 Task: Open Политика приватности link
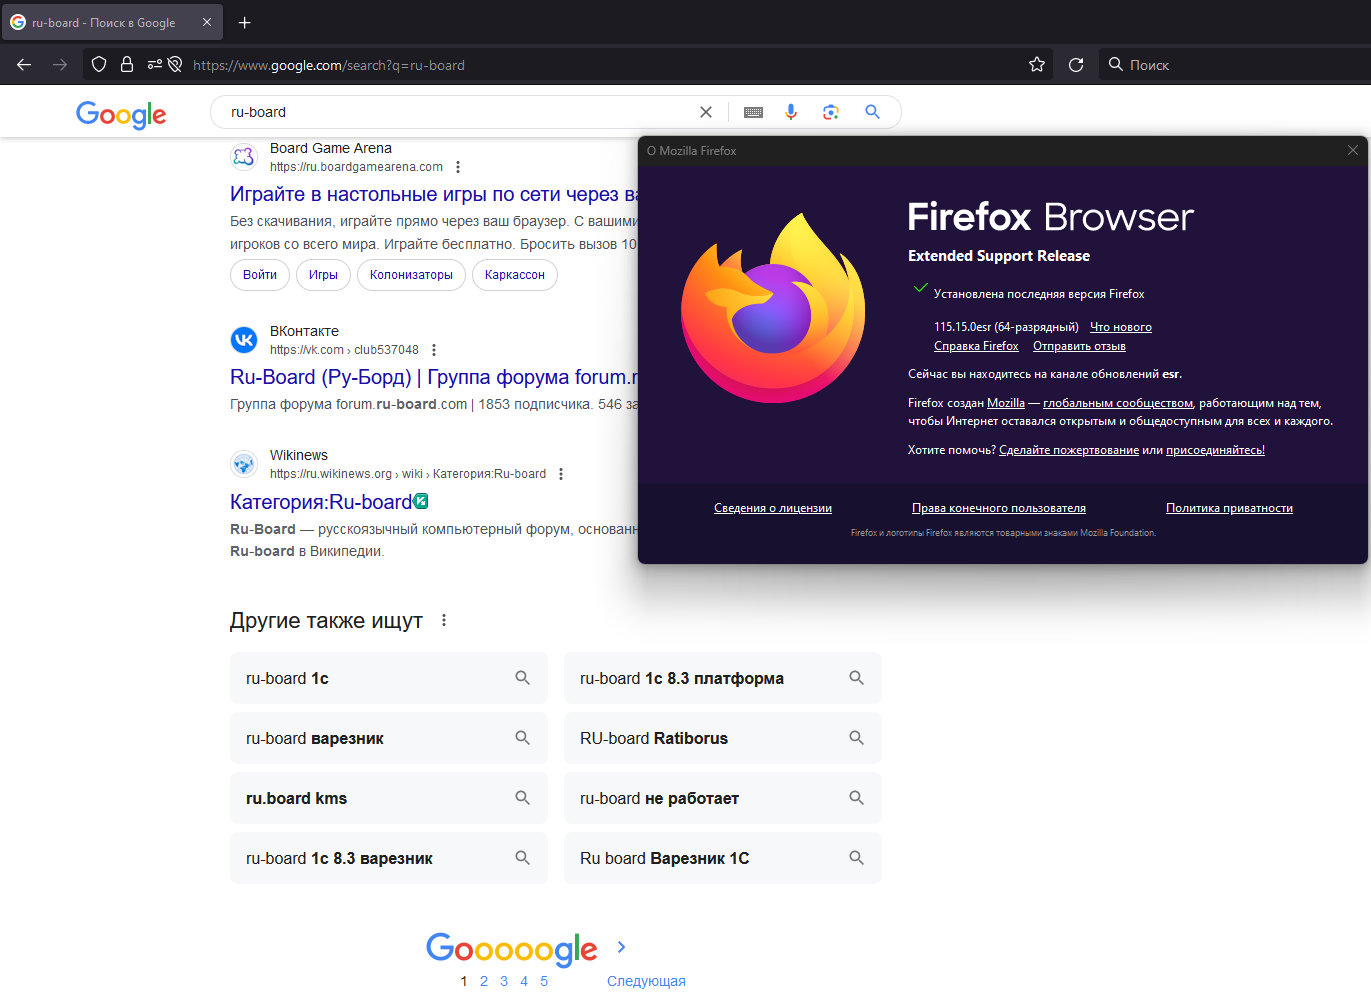coord(1229,508)
